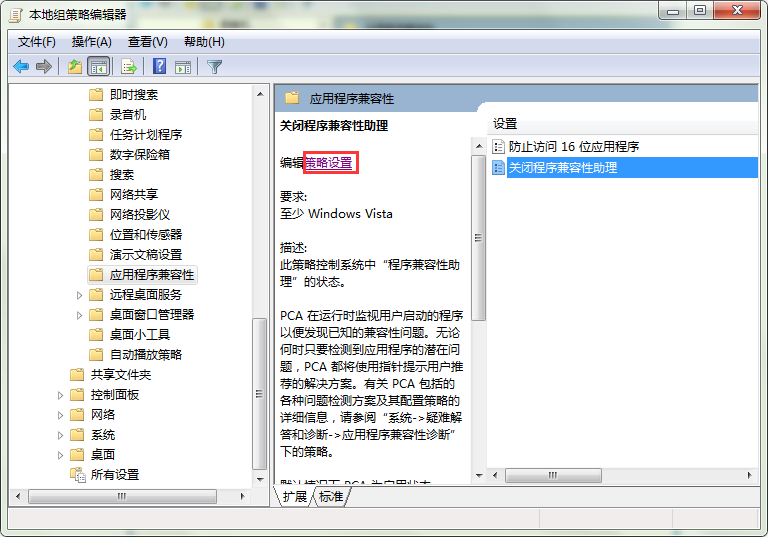This screenshot has height=537, width=768.
Task: Toggle the show/hide console tree icon
Action: pyautogui.click(x=98, y=67)
